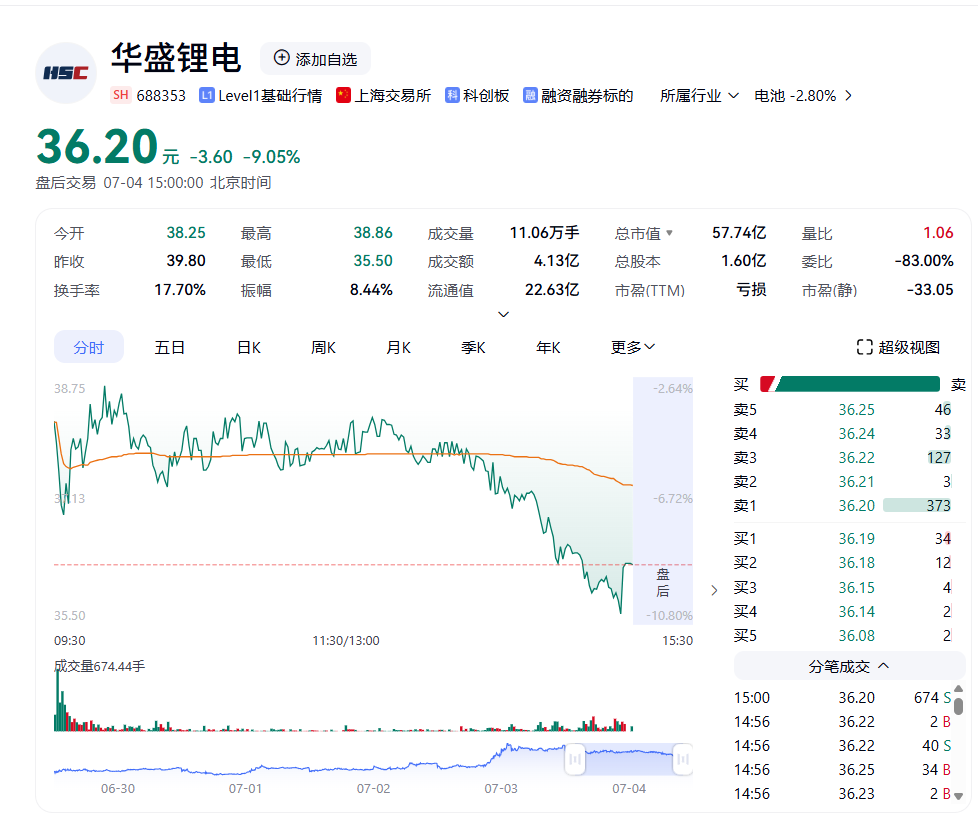The height and width of the screenshot is (825, 978).
Task: Click the left handle of timeline range slider
Action: (x=575, y=759)
